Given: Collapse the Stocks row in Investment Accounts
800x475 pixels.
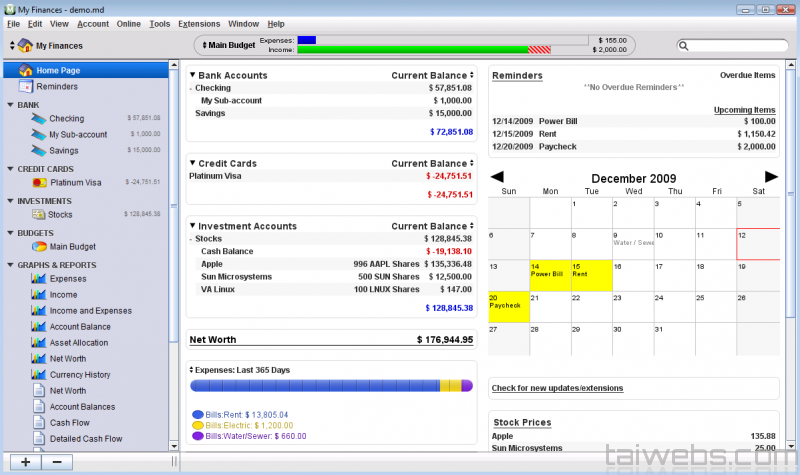Looking at the screenshot, I should click(192, 239).
